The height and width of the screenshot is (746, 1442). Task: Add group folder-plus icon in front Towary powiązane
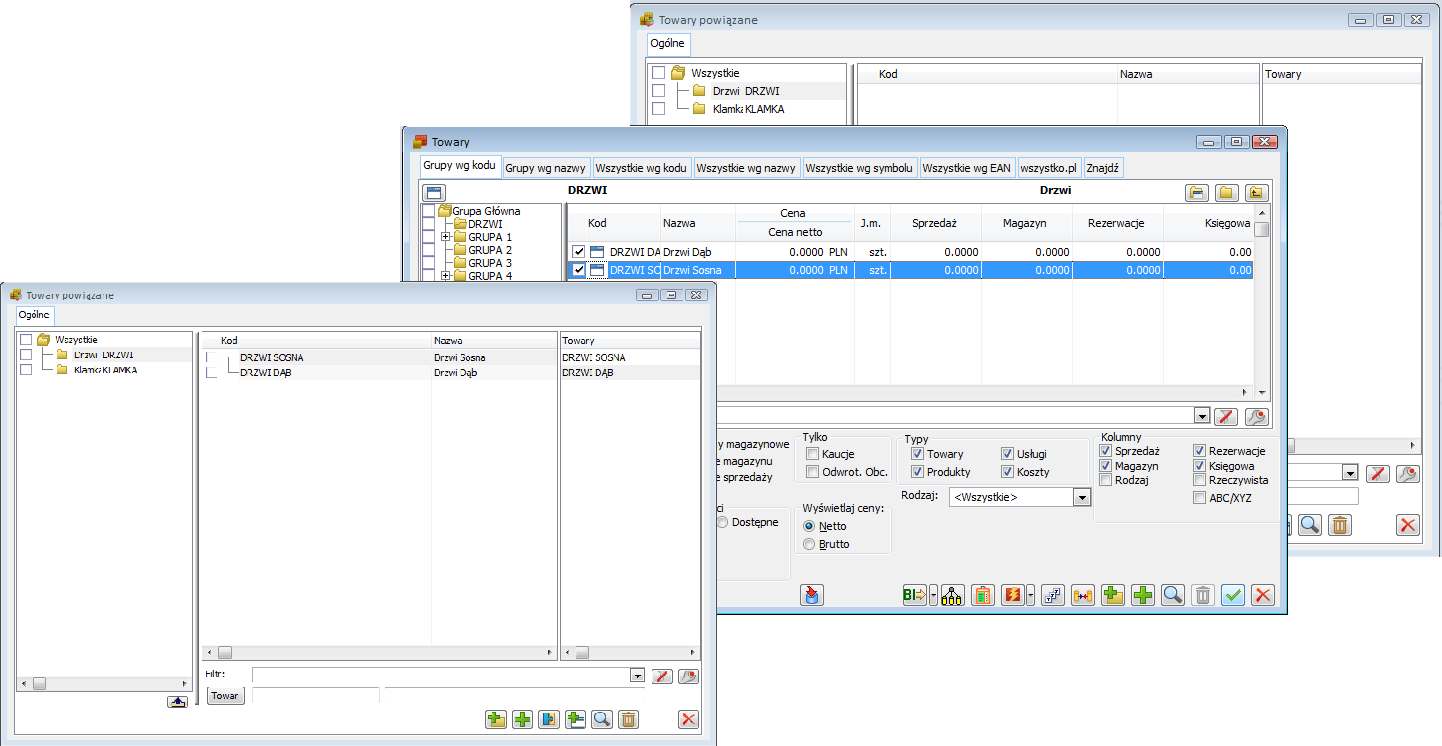coord(495,719)
